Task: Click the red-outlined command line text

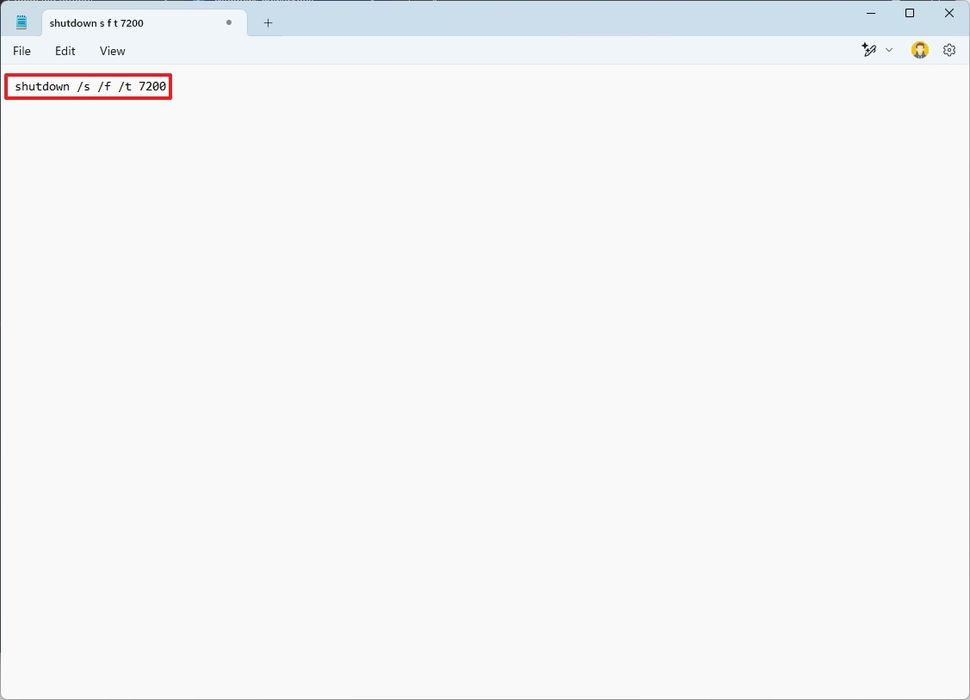Action: coord(88,86)
